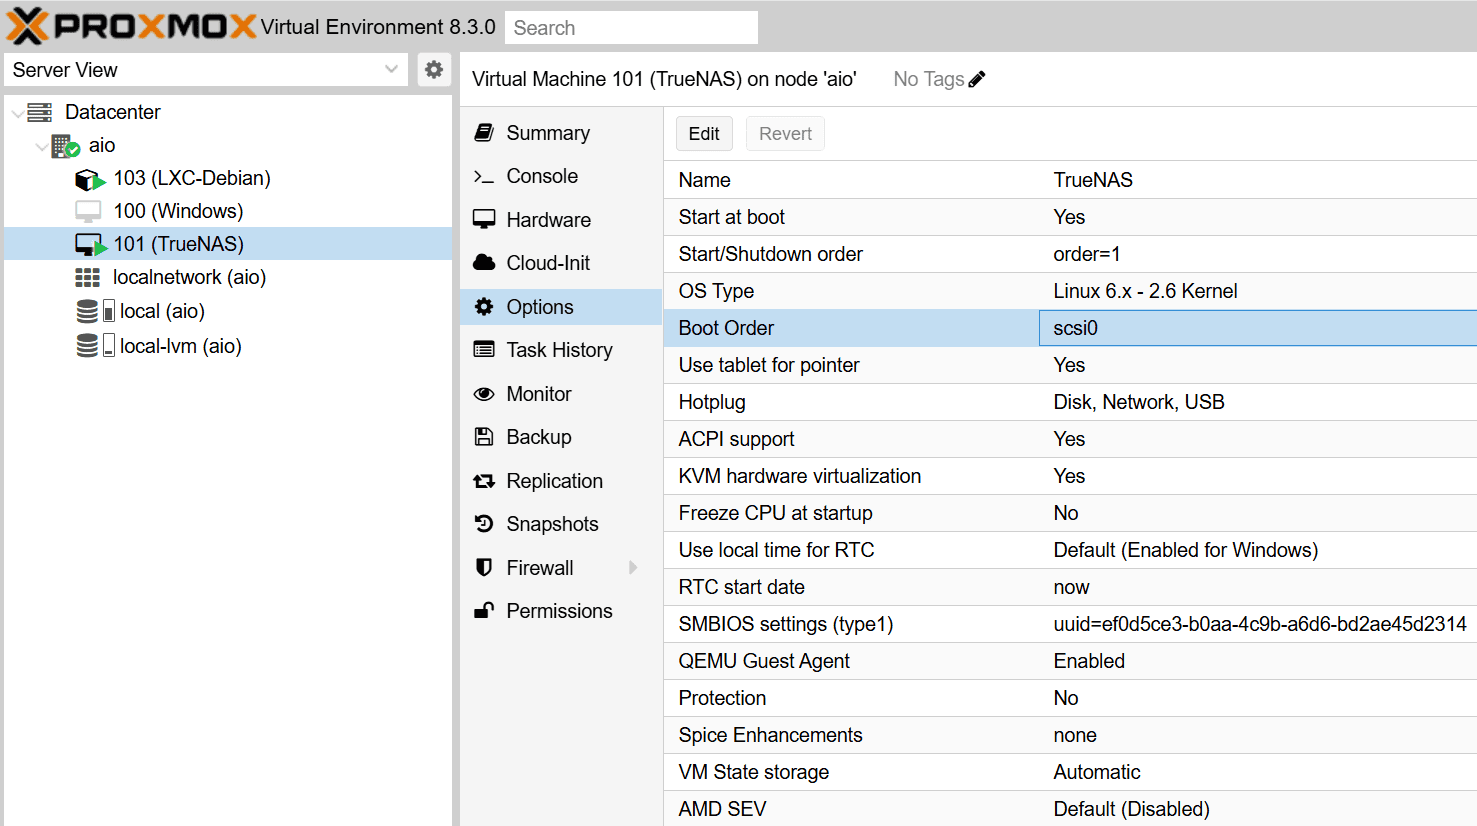Select 101 (TrueNAS) in the tree
Viewport: 1477px width, 826px height.
pyautogui.click(x=178, y=244)
